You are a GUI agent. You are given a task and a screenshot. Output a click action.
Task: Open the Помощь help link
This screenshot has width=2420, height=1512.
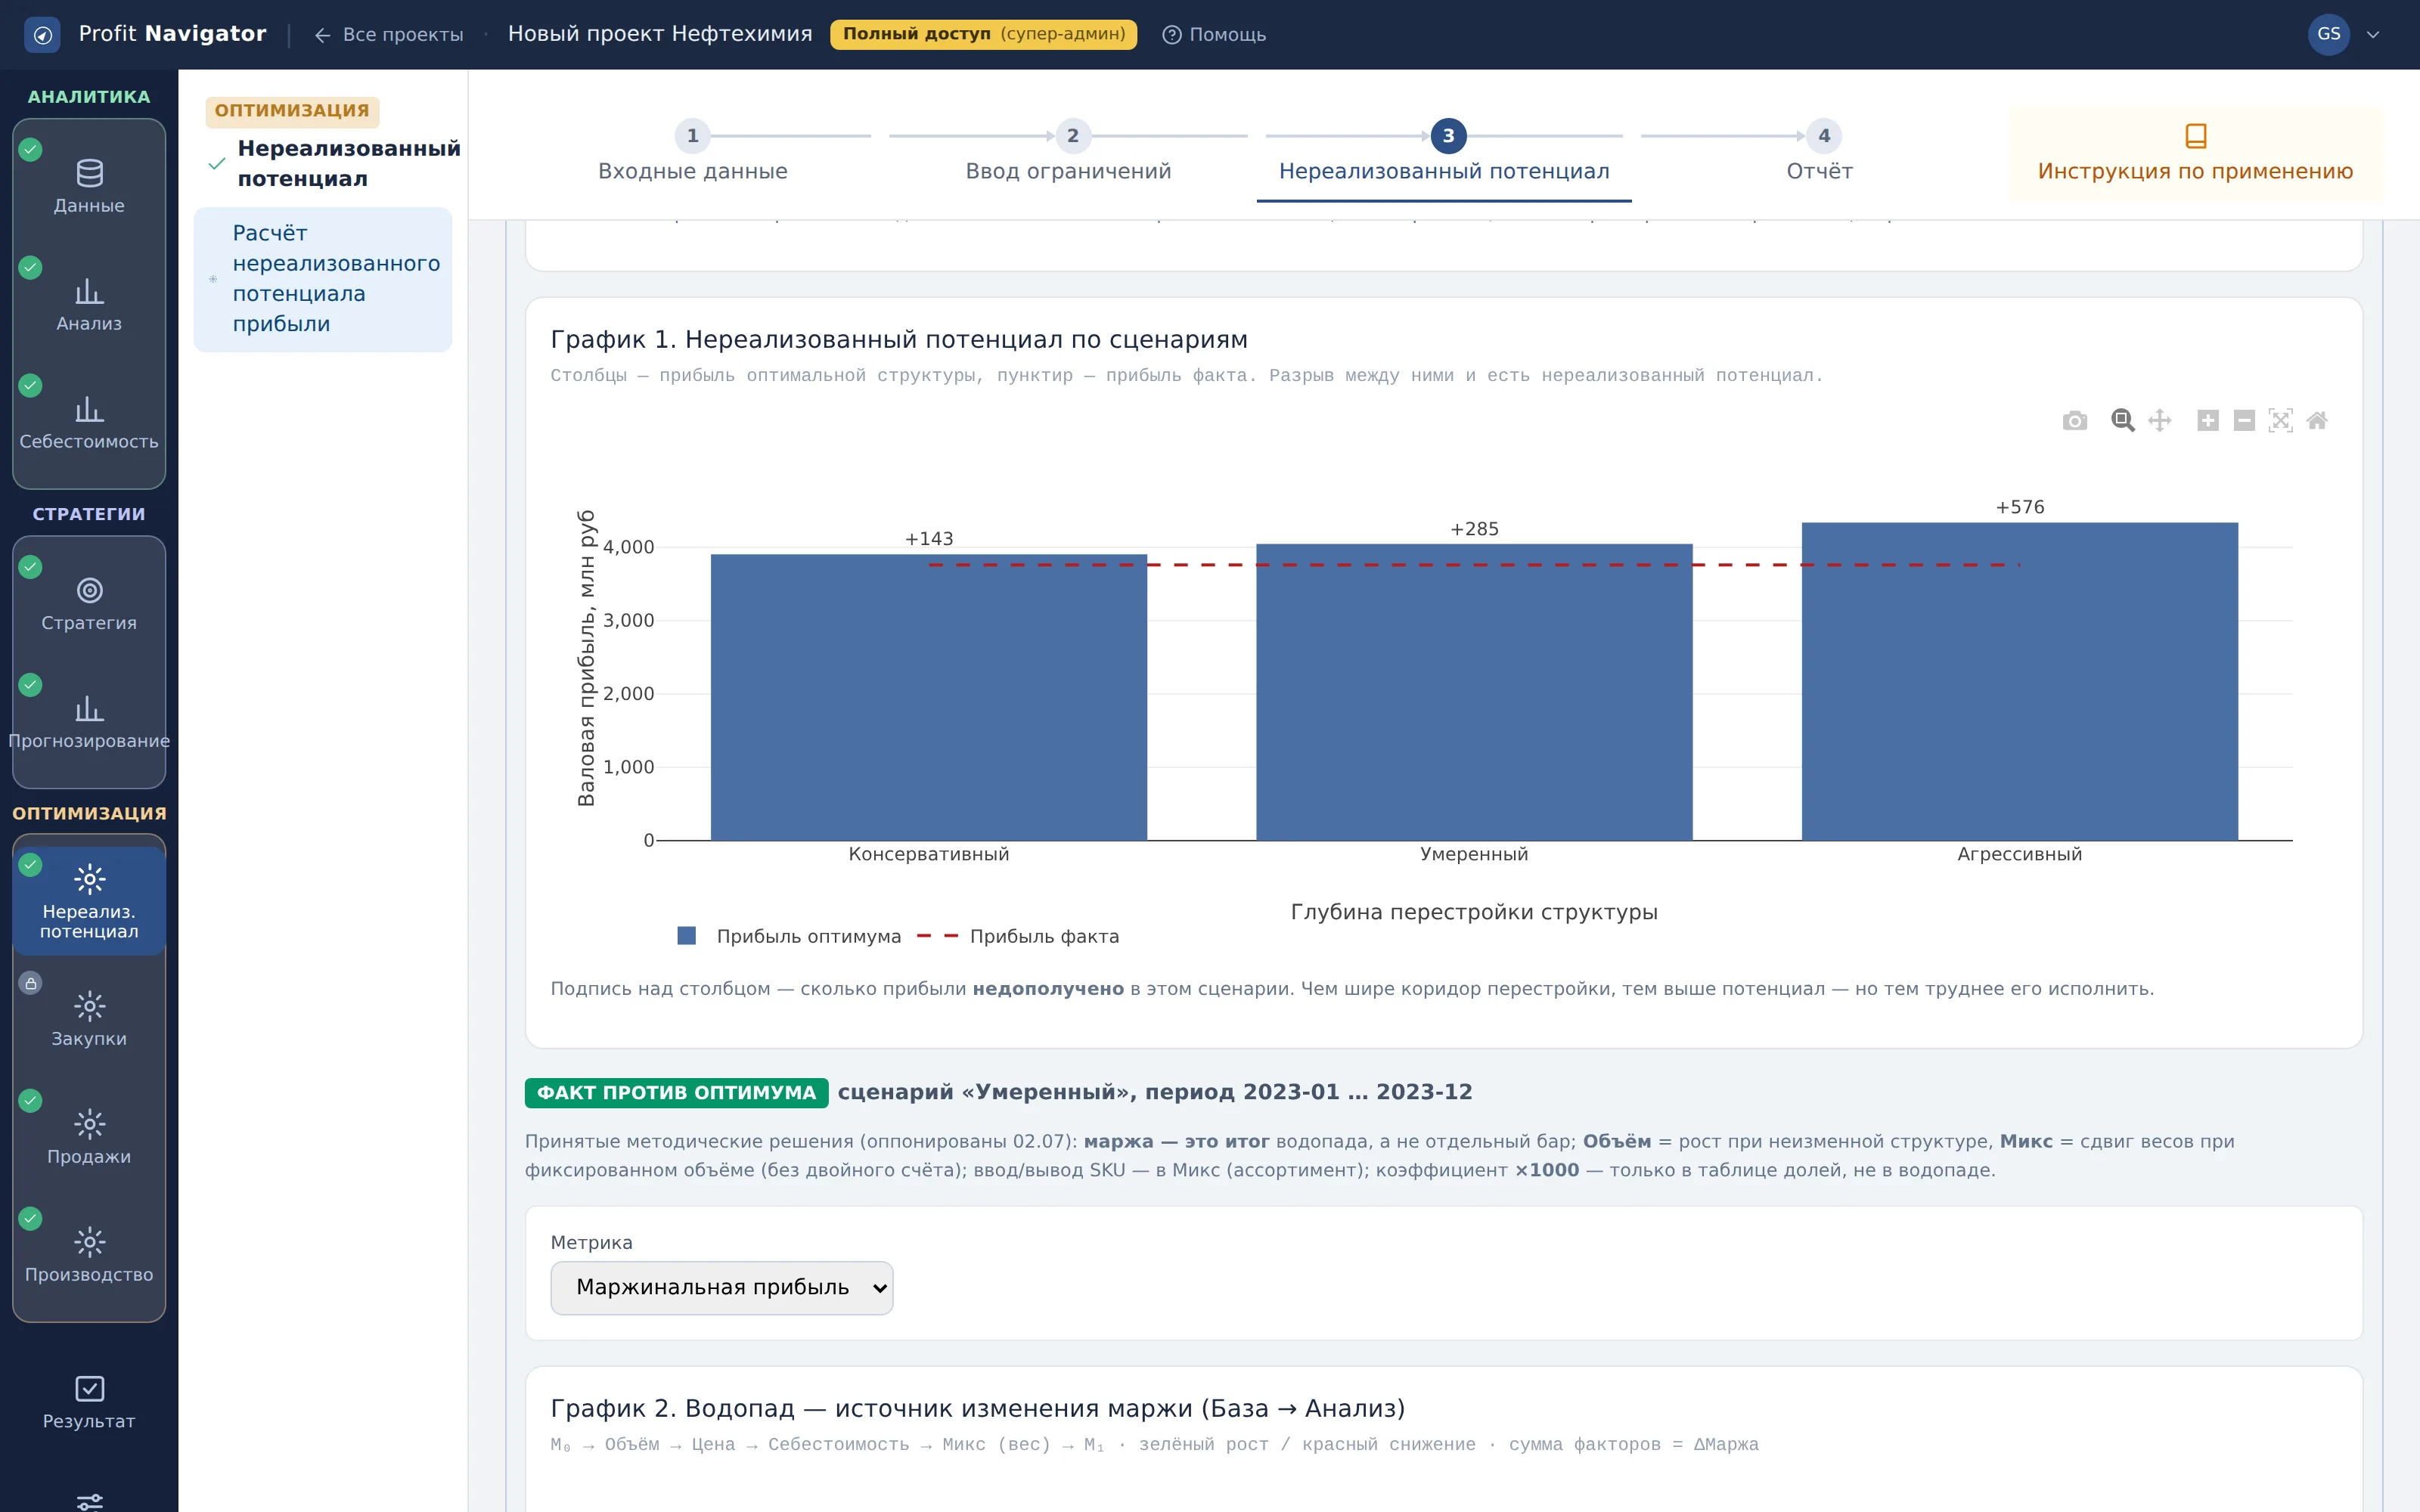[x=1214, y=35]
